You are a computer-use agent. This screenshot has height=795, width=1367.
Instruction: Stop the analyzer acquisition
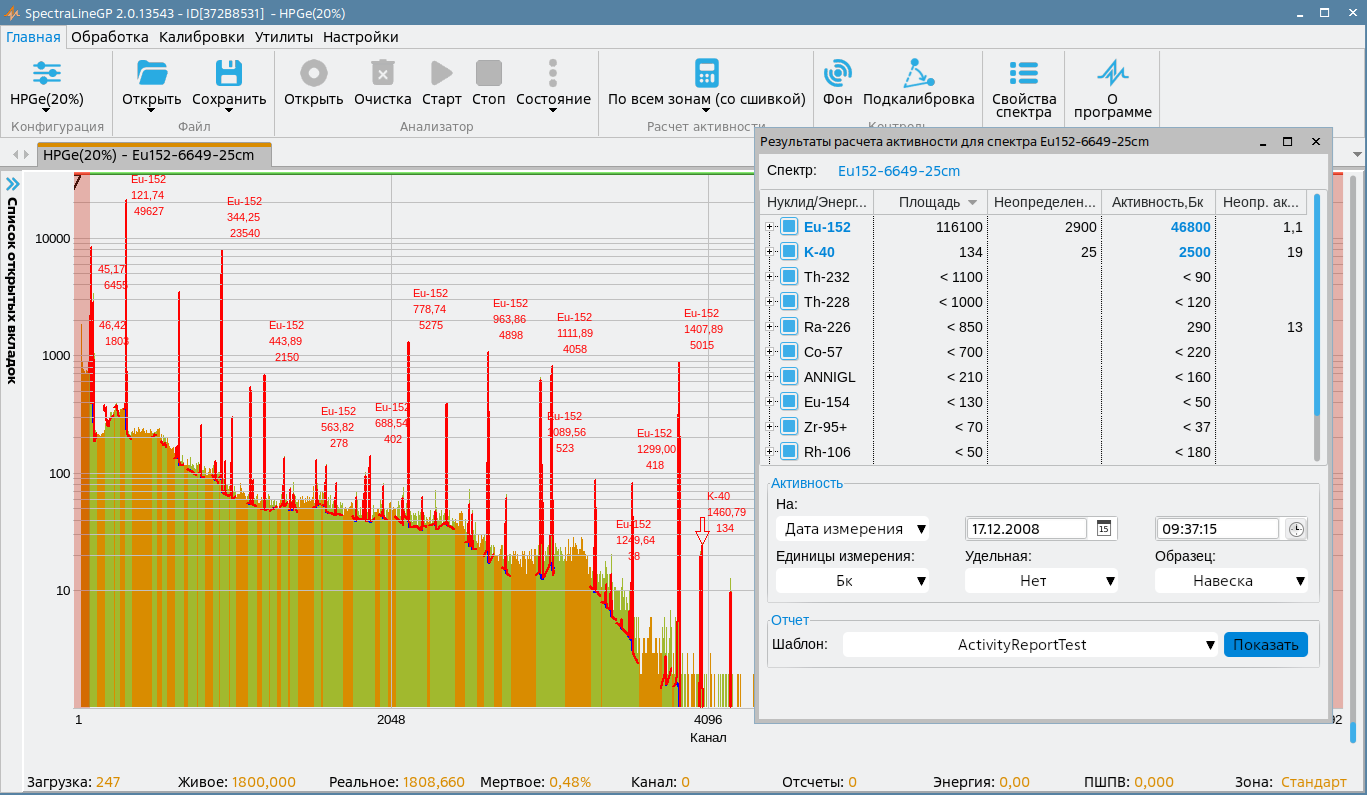[x=489, y=74]
